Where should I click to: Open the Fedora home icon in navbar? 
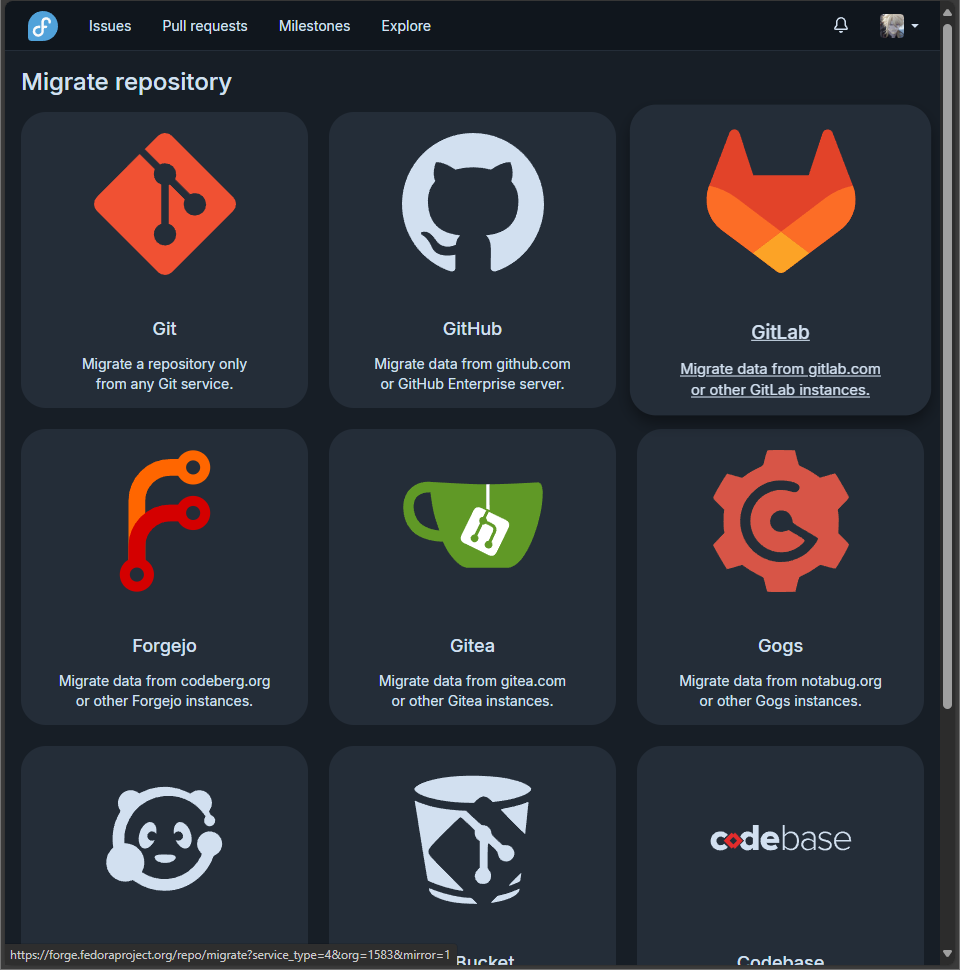42,25
